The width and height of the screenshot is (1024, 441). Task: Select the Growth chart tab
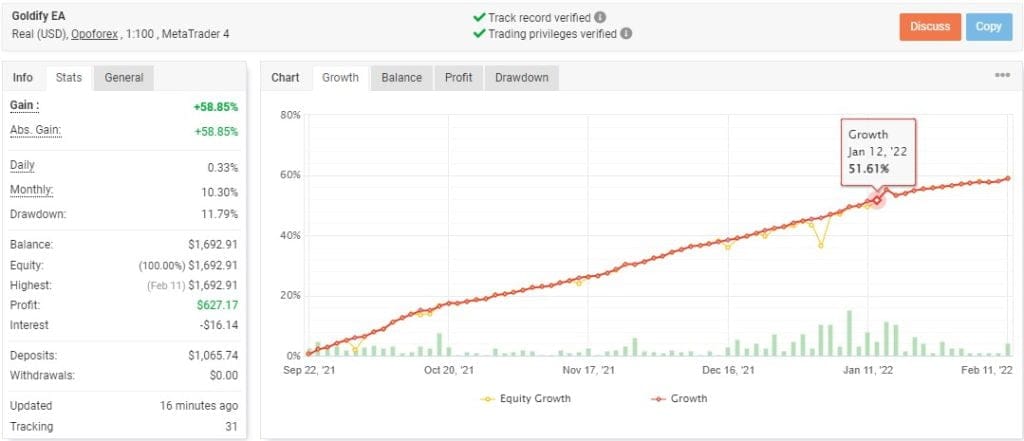click(x=340, y=78)
